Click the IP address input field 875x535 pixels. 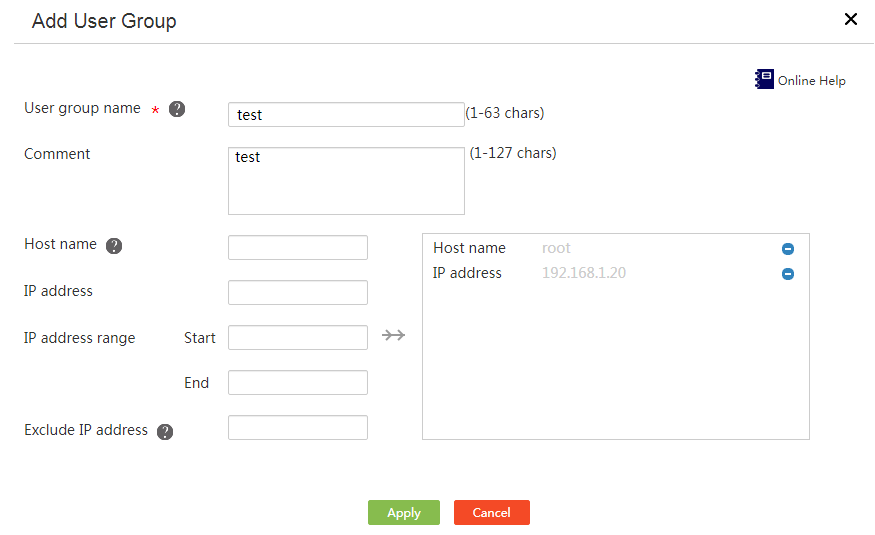coord(297,292)
